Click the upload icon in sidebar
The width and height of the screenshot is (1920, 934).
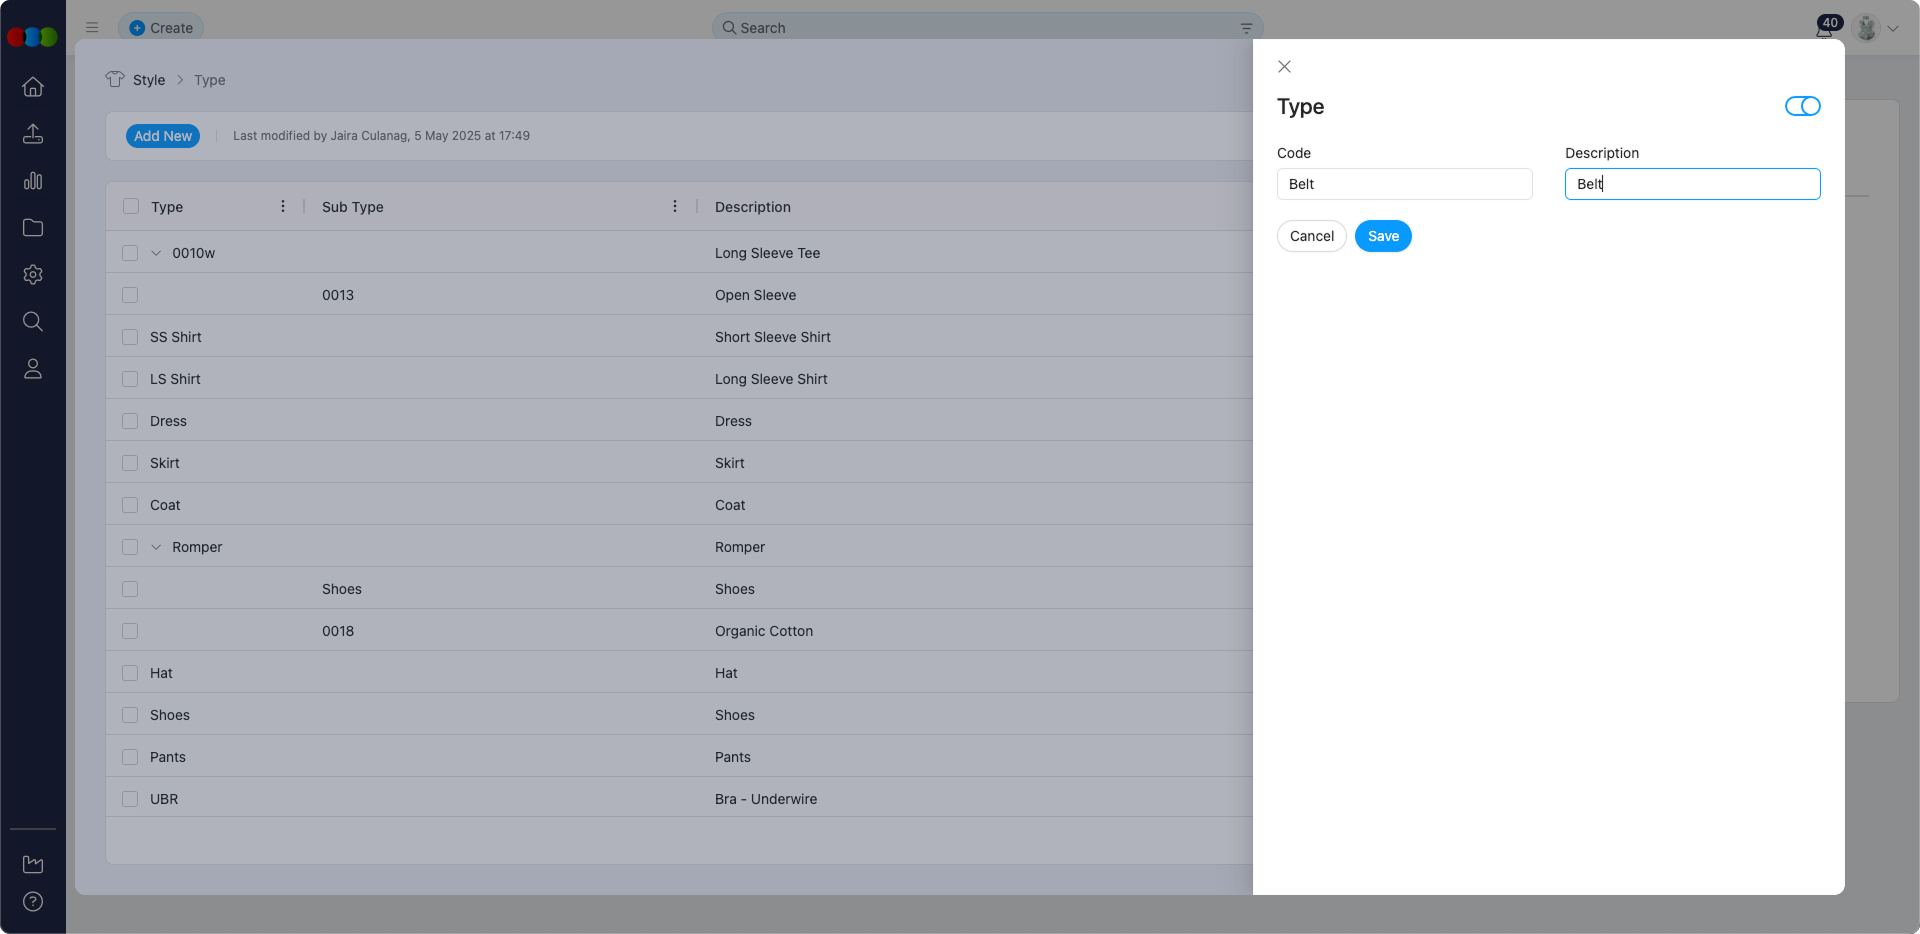tap(33, 134)
